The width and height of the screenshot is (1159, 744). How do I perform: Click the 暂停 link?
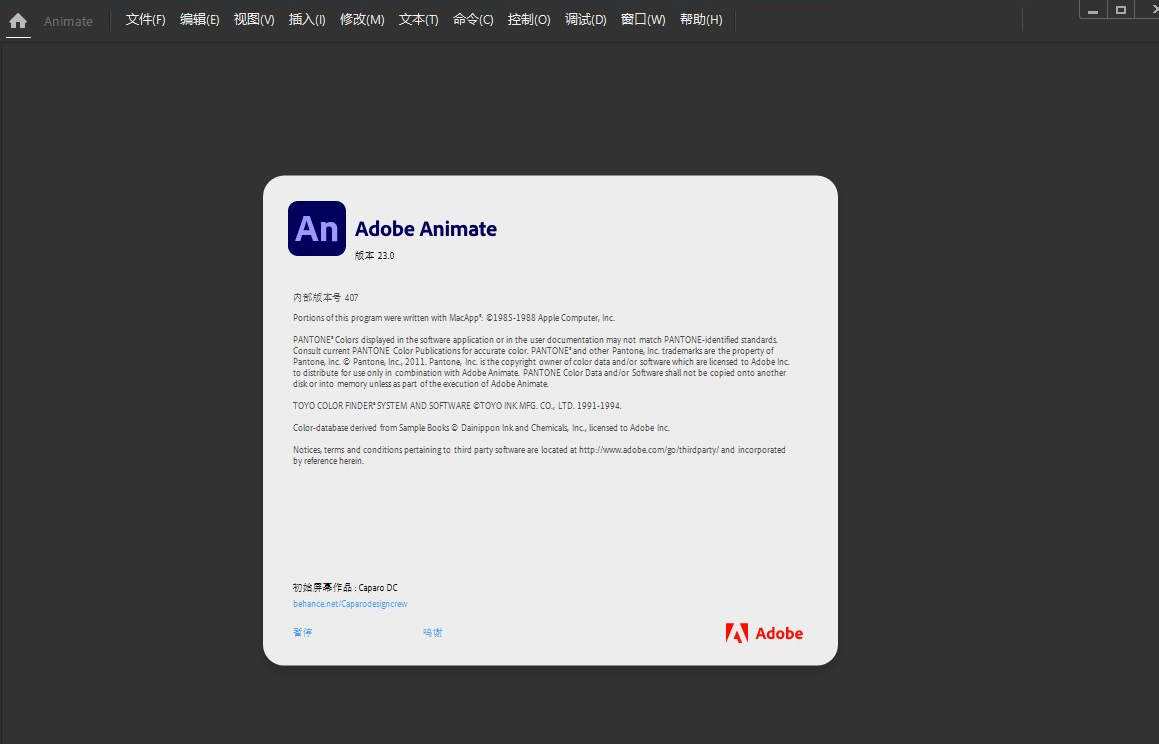pos(302,632)
